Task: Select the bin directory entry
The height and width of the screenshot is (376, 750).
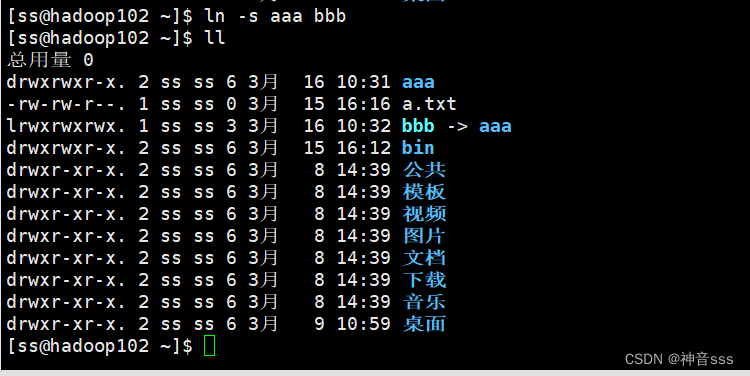Action: (x=419, y=148)
